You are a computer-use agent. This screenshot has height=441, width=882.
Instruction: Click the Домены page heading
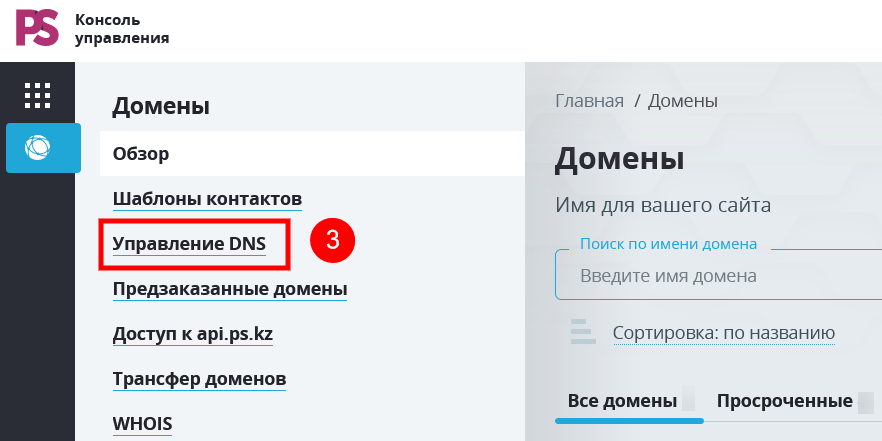point(619,159)
